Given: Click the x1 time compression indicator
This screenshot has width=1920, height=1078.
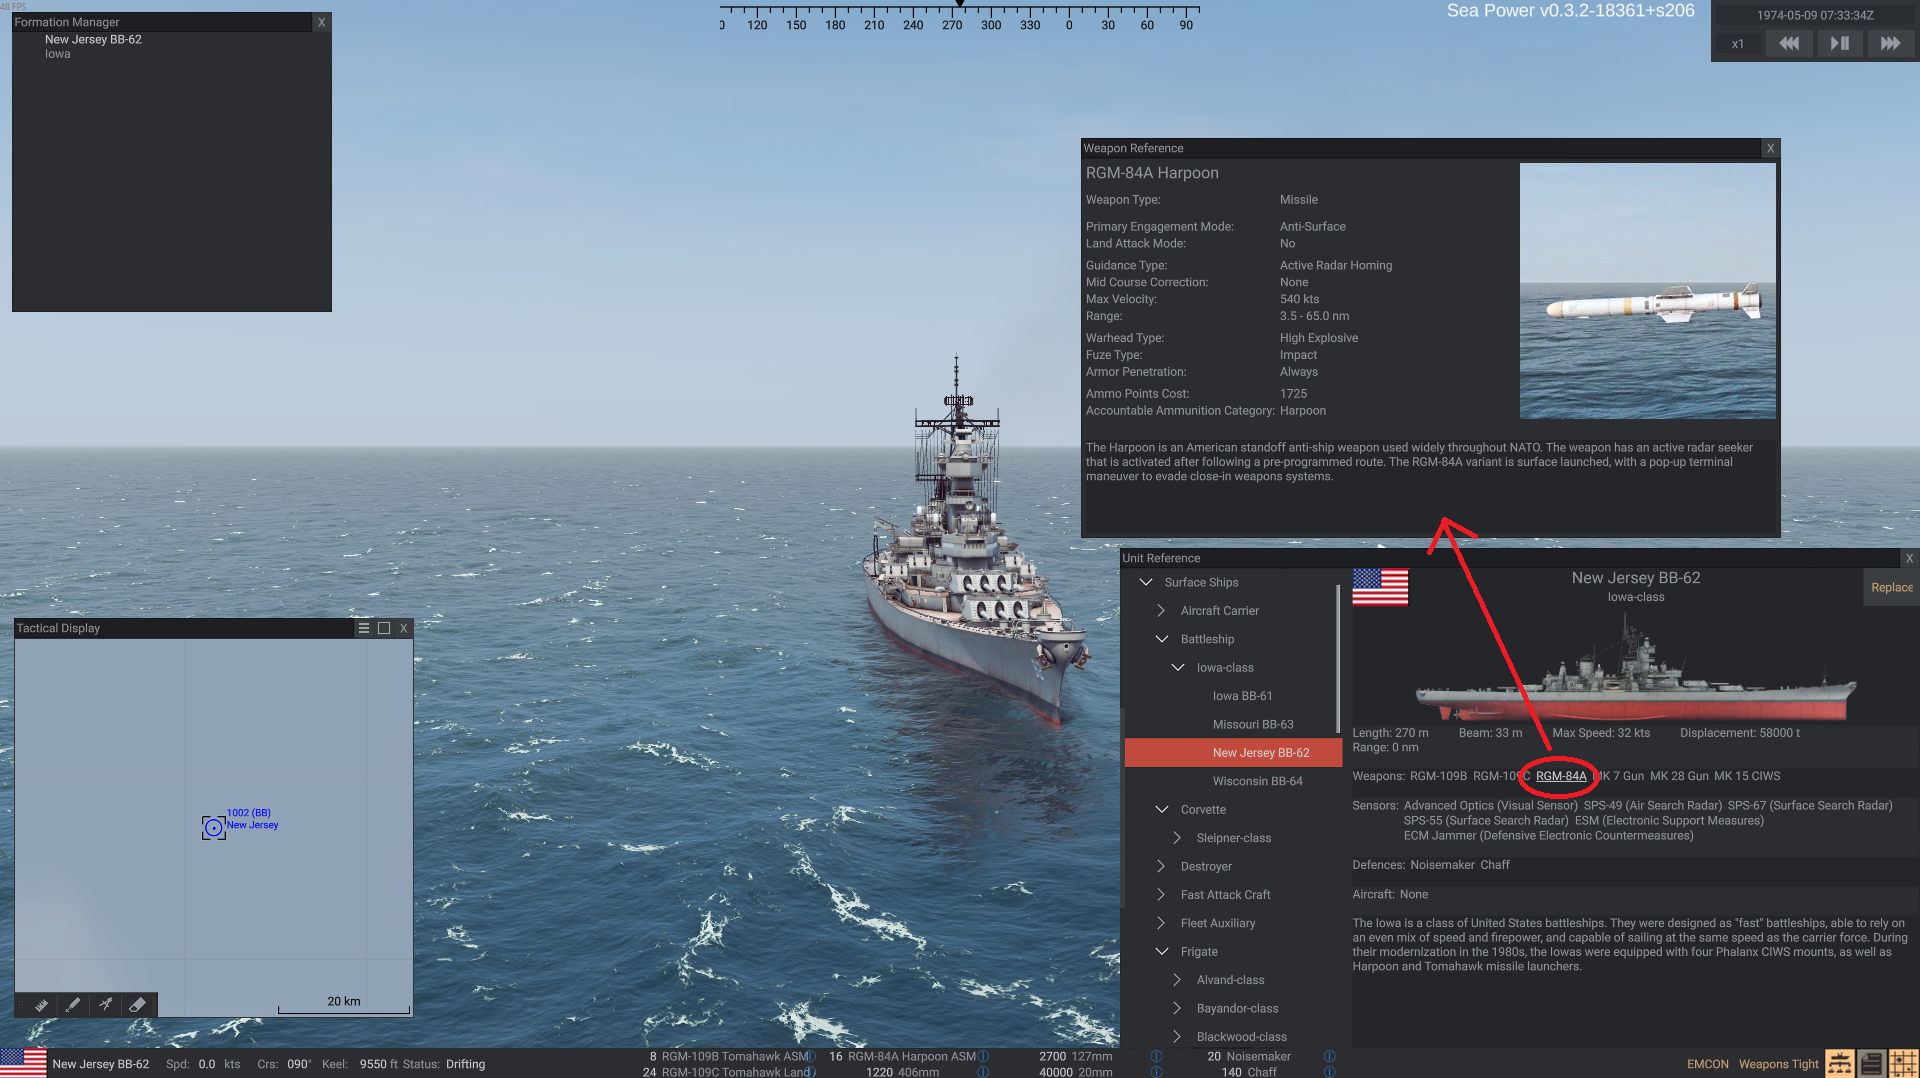Looking at the screenshot, I should pos(1738,44).
